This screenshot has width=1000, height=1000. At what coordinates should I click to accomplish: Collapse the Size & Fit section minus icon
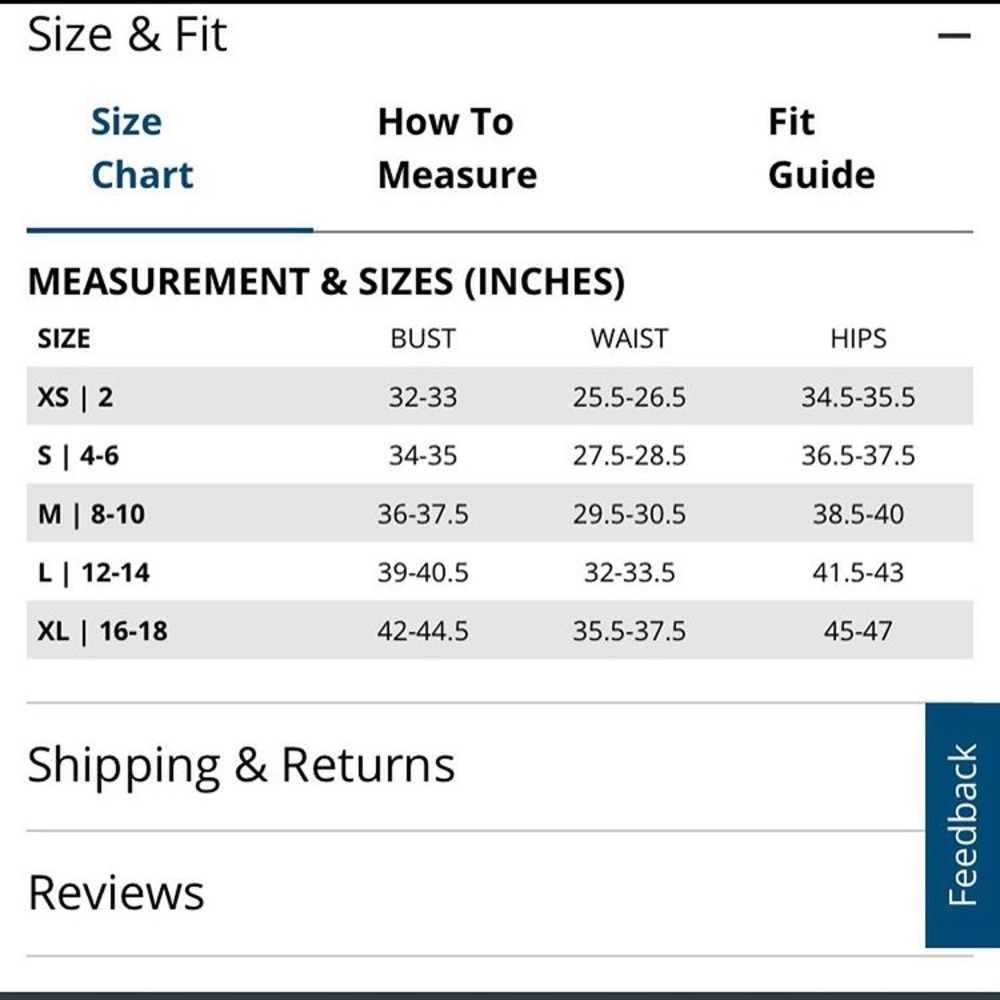click(x=954, y=36)
